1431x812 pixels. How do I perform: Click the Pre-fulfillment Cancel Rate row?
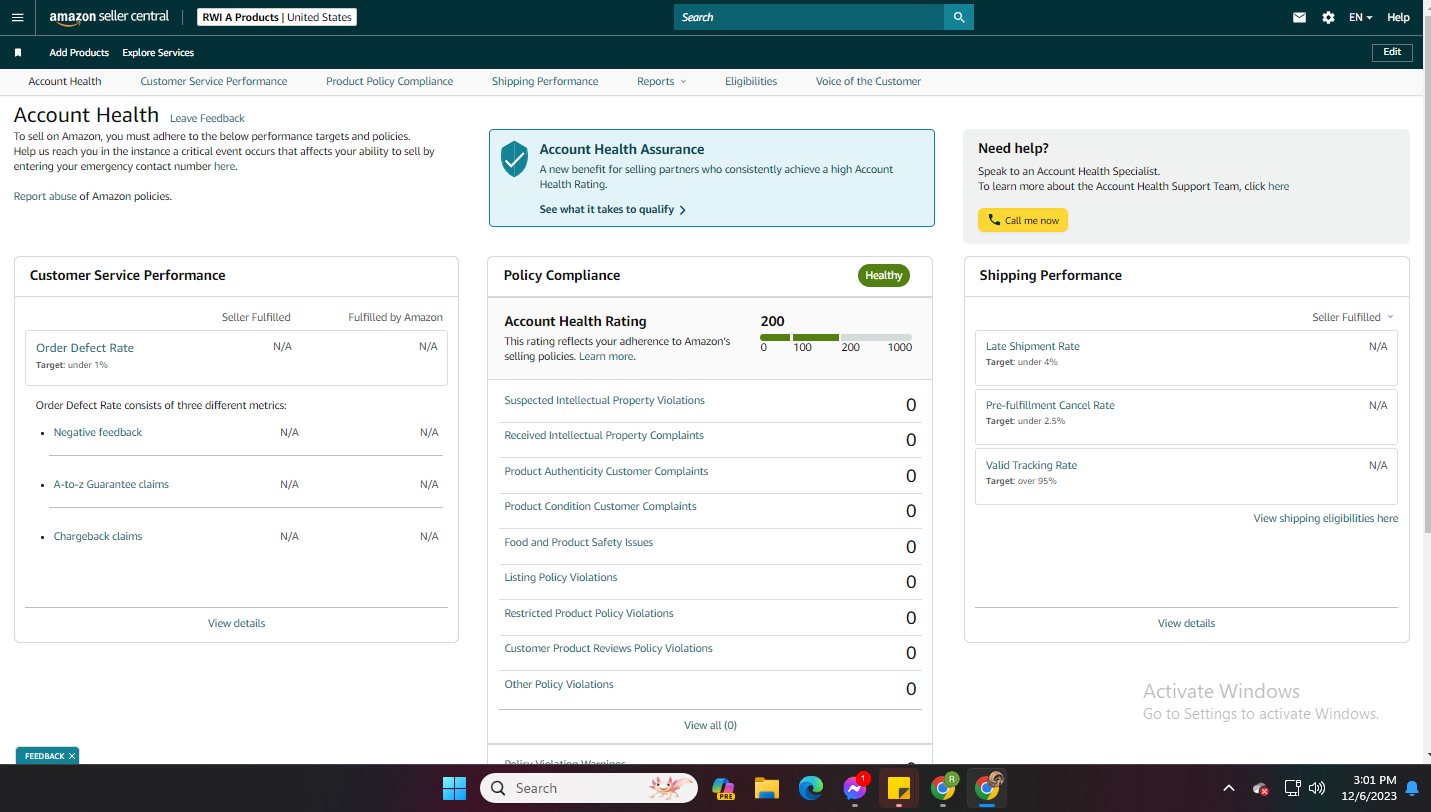point(1186,417)
